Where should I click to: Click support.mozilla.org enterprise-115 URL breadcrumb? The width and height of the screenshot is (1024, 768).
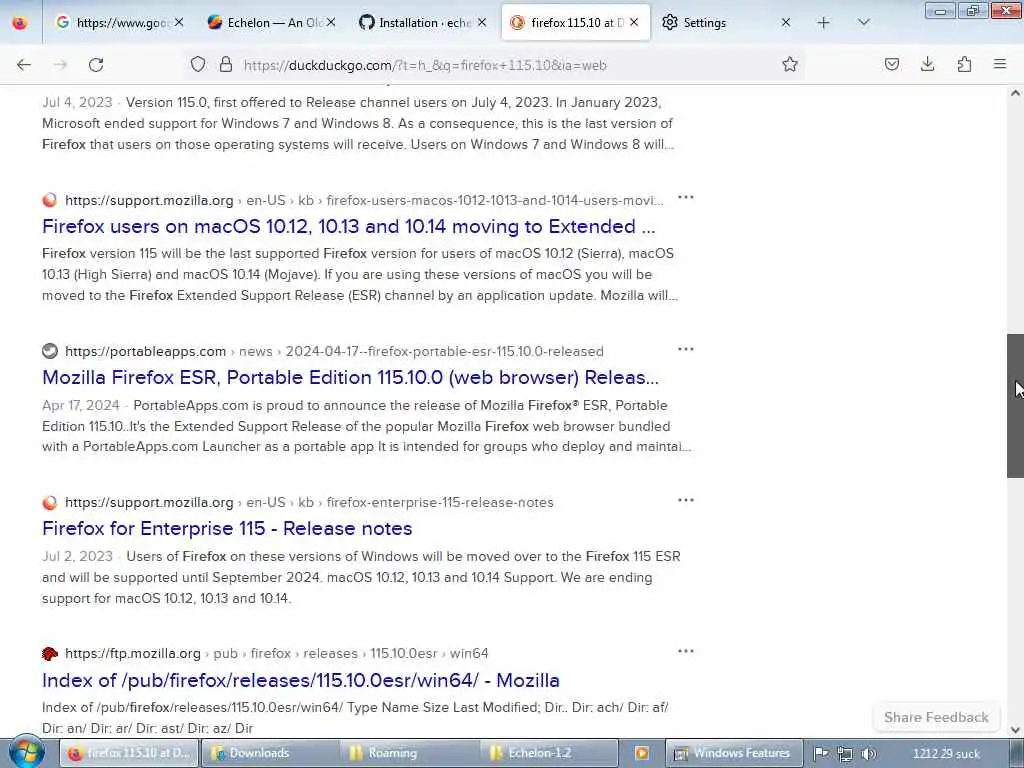309,503
